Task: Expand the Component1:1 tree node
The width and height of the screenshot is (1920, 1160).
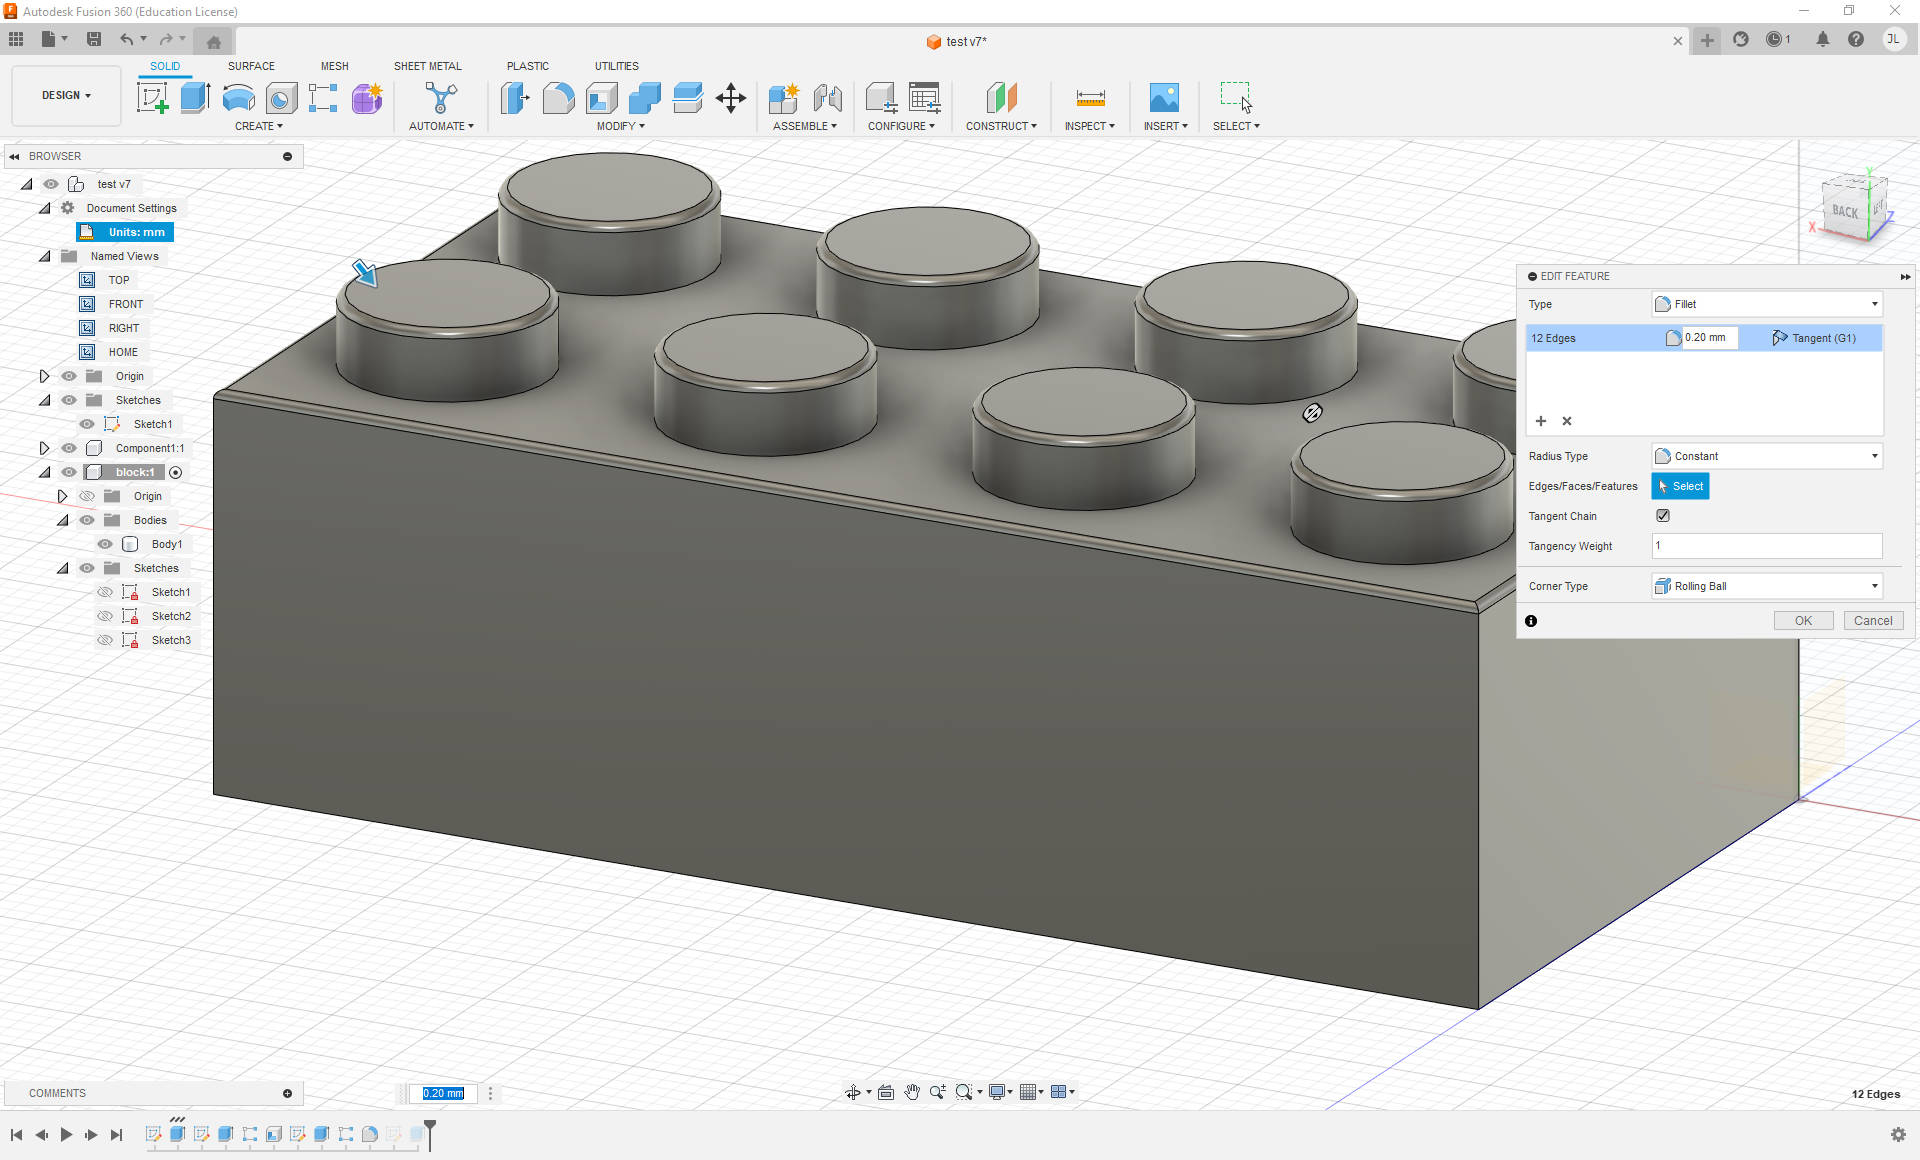Action: [44, 448]
